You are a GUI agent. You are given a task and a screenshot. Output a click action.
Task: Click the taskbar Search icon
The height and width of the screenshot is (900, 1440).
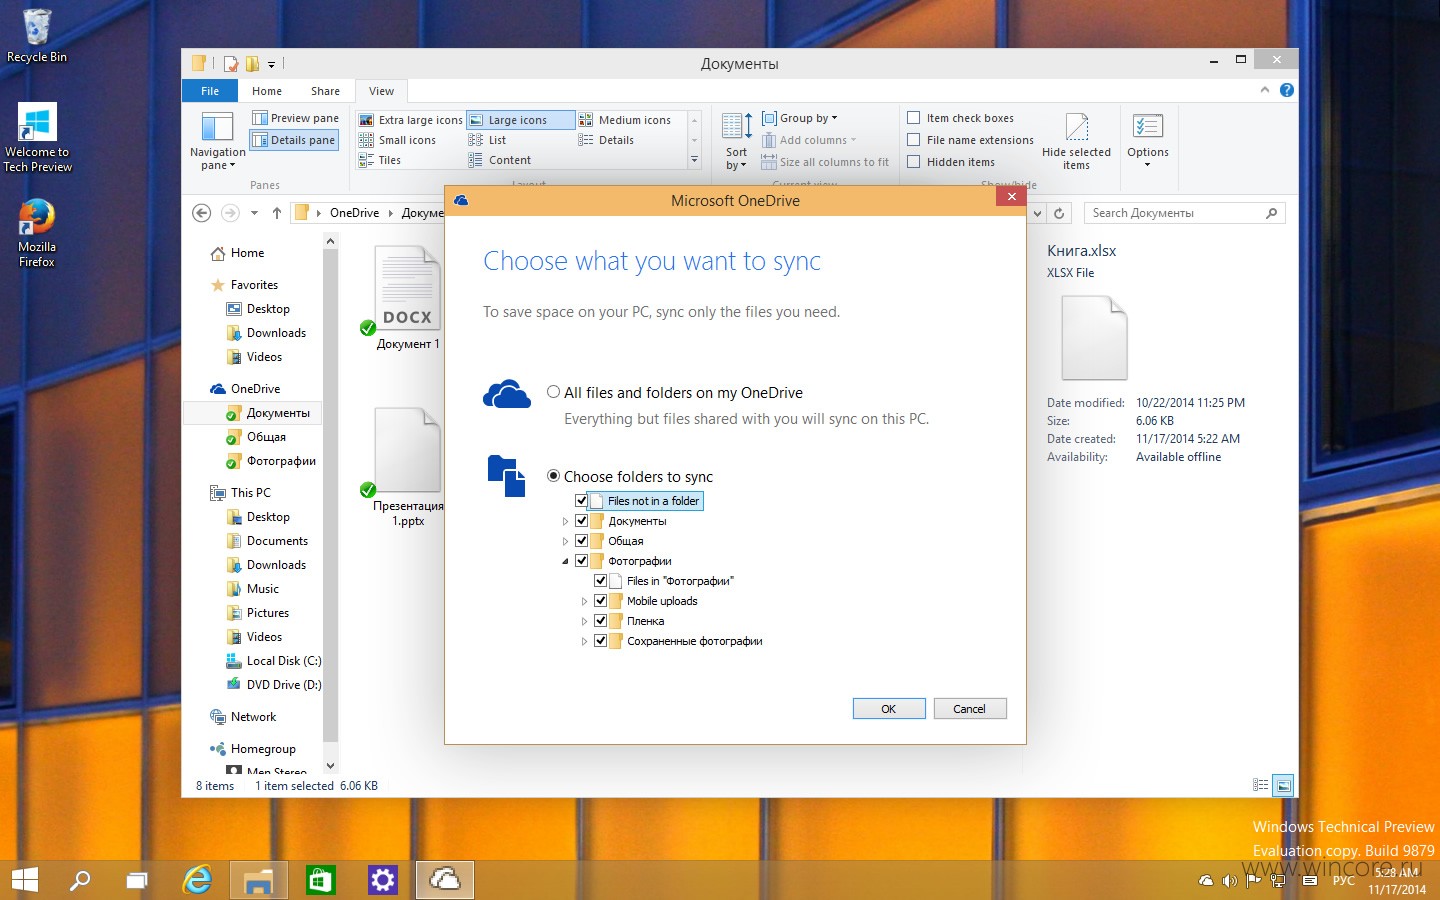tap(79, 880)
